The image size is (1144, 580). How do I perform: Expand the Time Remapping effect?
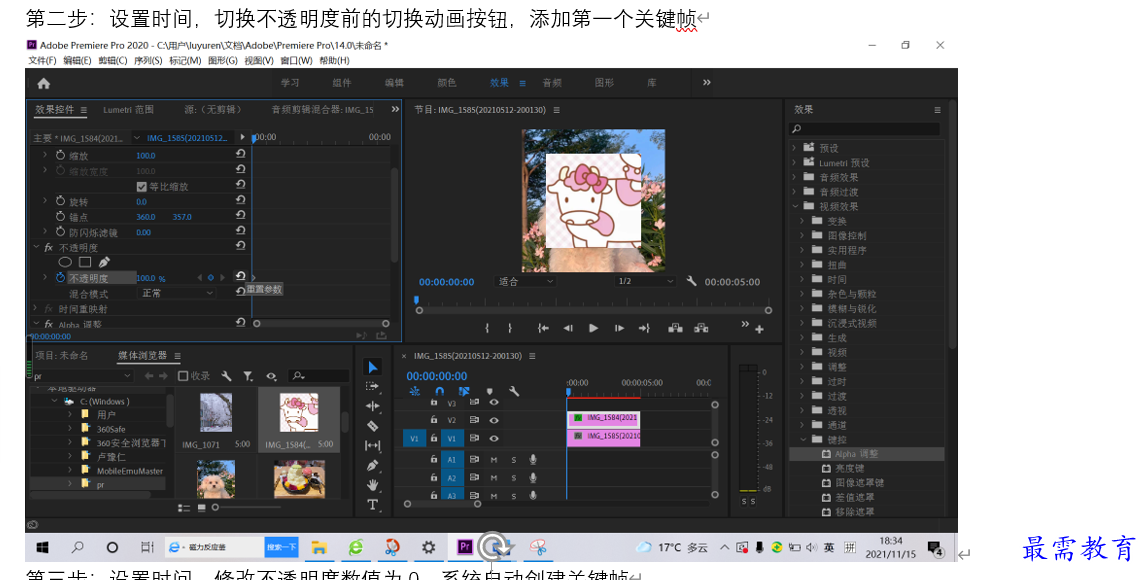point(36,309)
